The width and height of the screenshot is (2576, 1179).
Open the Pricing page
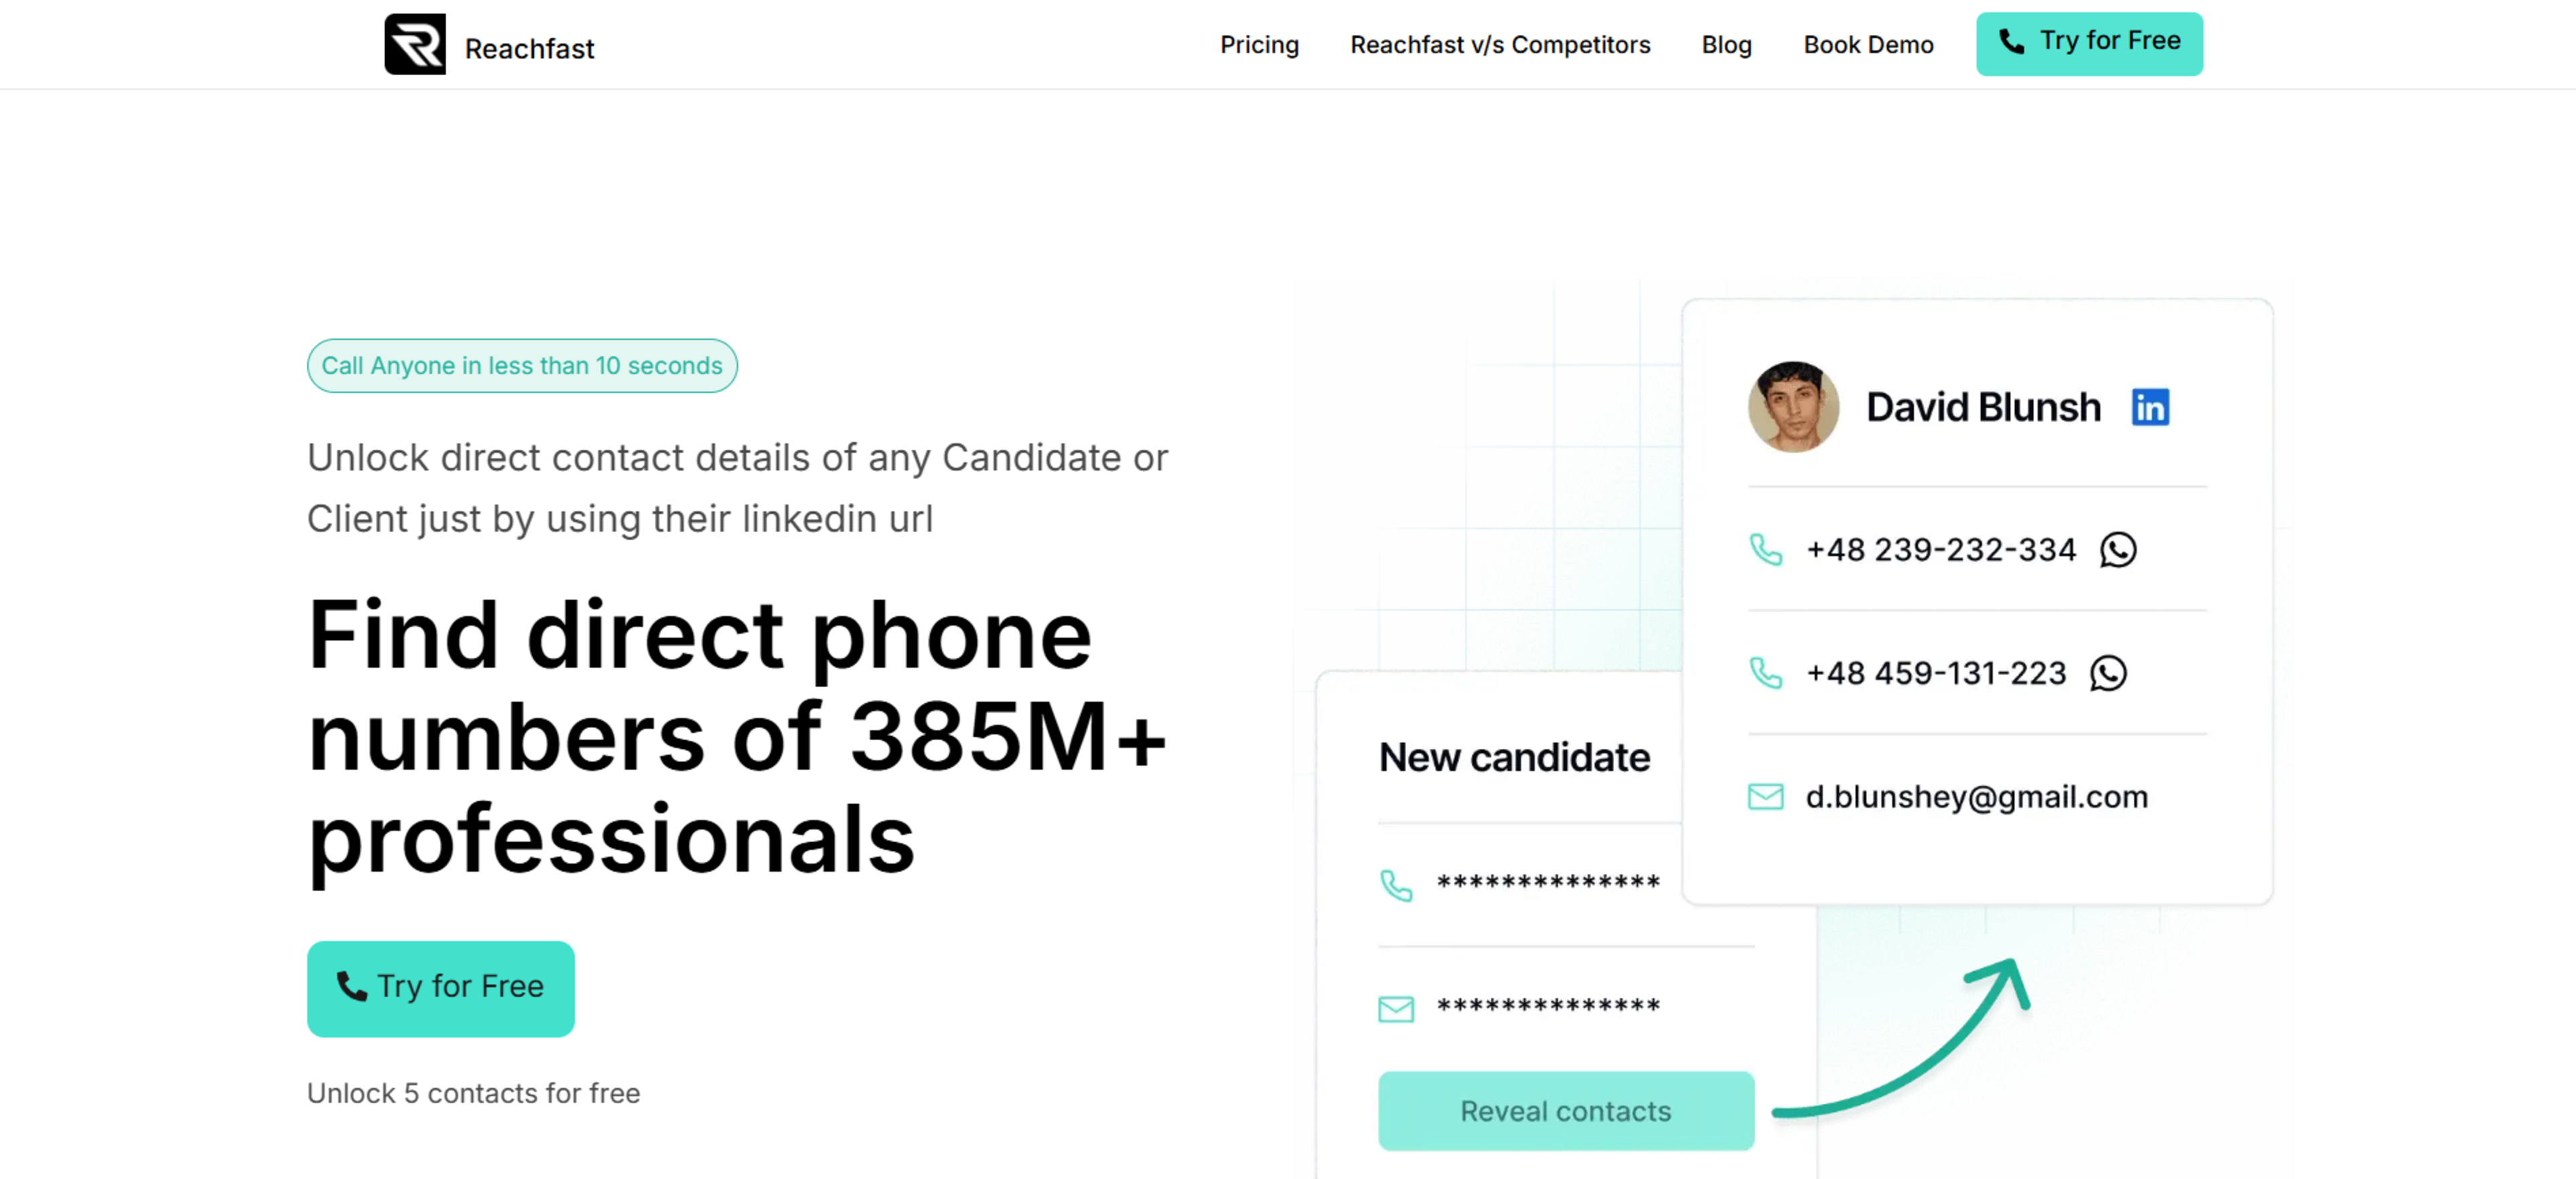click(1259, 45)
